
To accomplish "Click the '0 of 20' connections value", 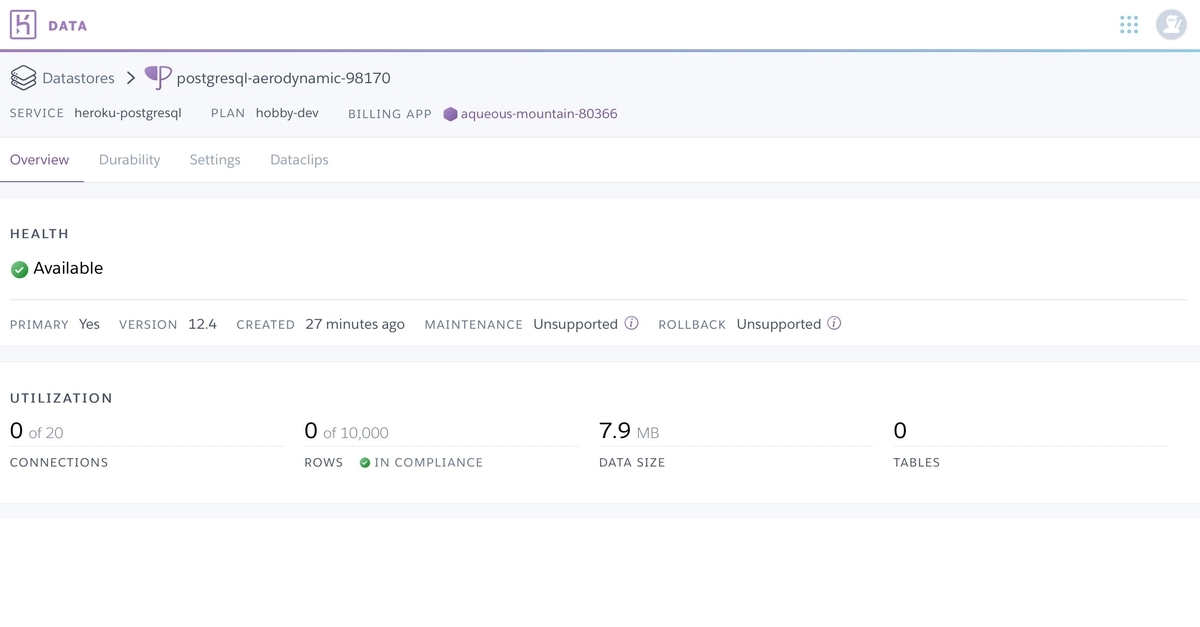I will (37, 431).
